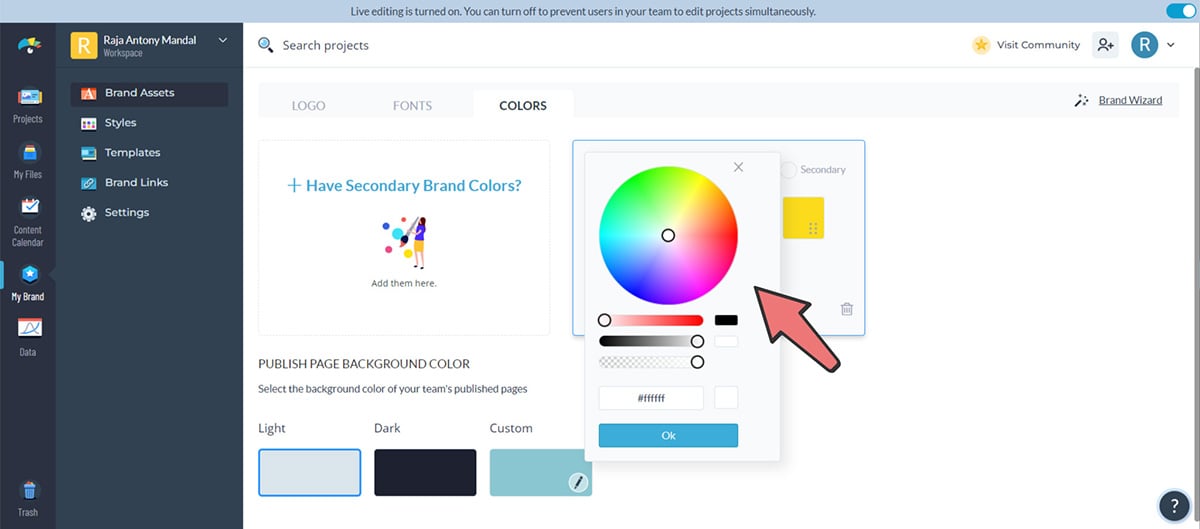
Task: Turn off the live editing toggle
Action: point(1181,11)
